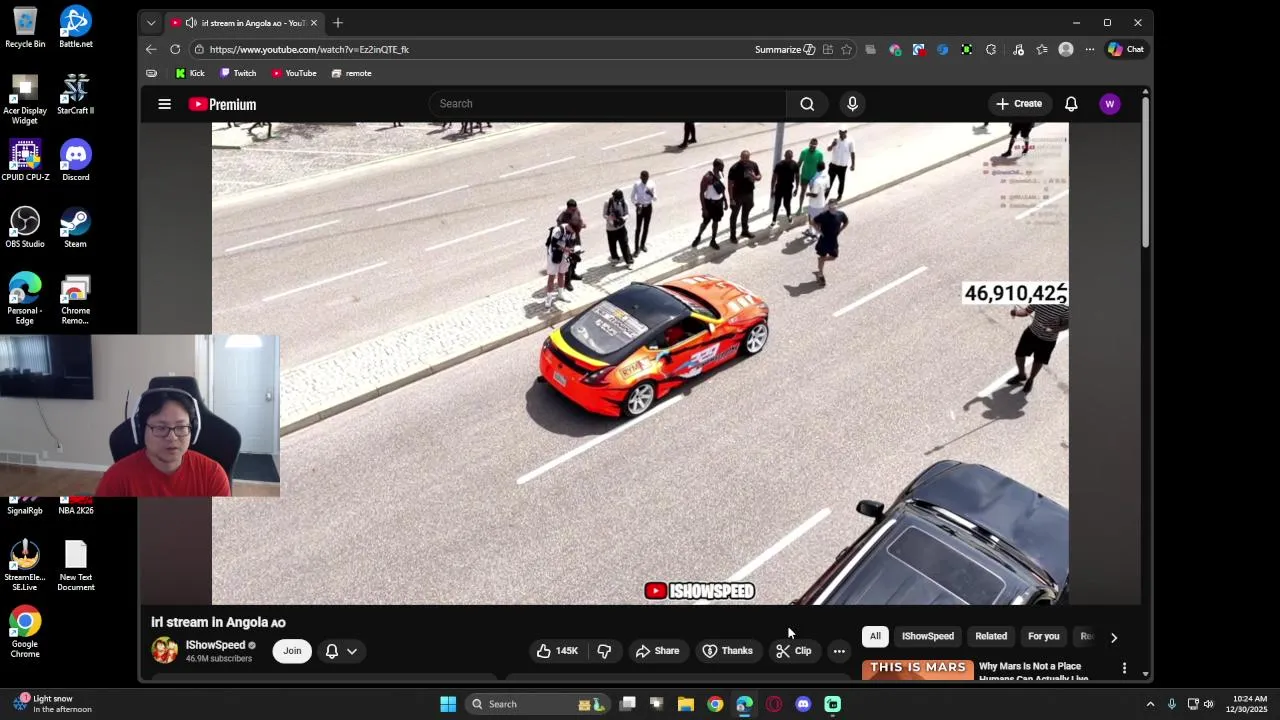Favorite this page with the star icon
The height and width of the screenshot is (720, 1280).
pyautogui.click(x=846, y=49)
